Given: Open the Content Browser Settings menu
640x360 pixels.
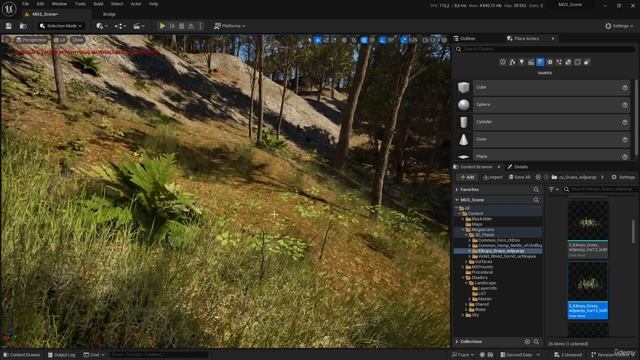Looking at the screenshot, I should tap(623, 177).
